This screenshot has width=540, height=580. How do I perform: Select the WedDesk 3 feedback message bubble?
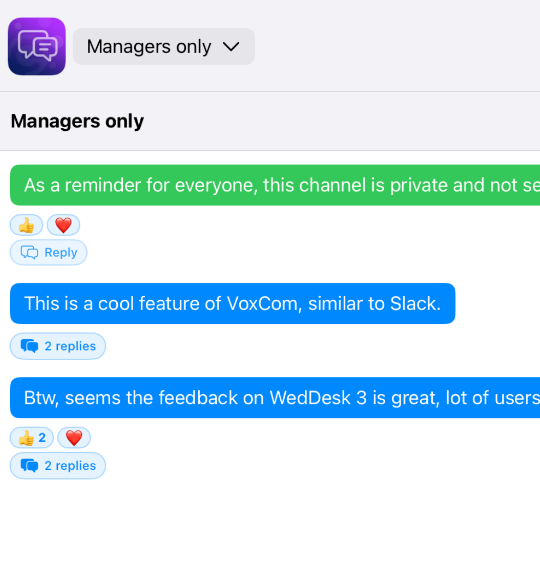point(275,398)
